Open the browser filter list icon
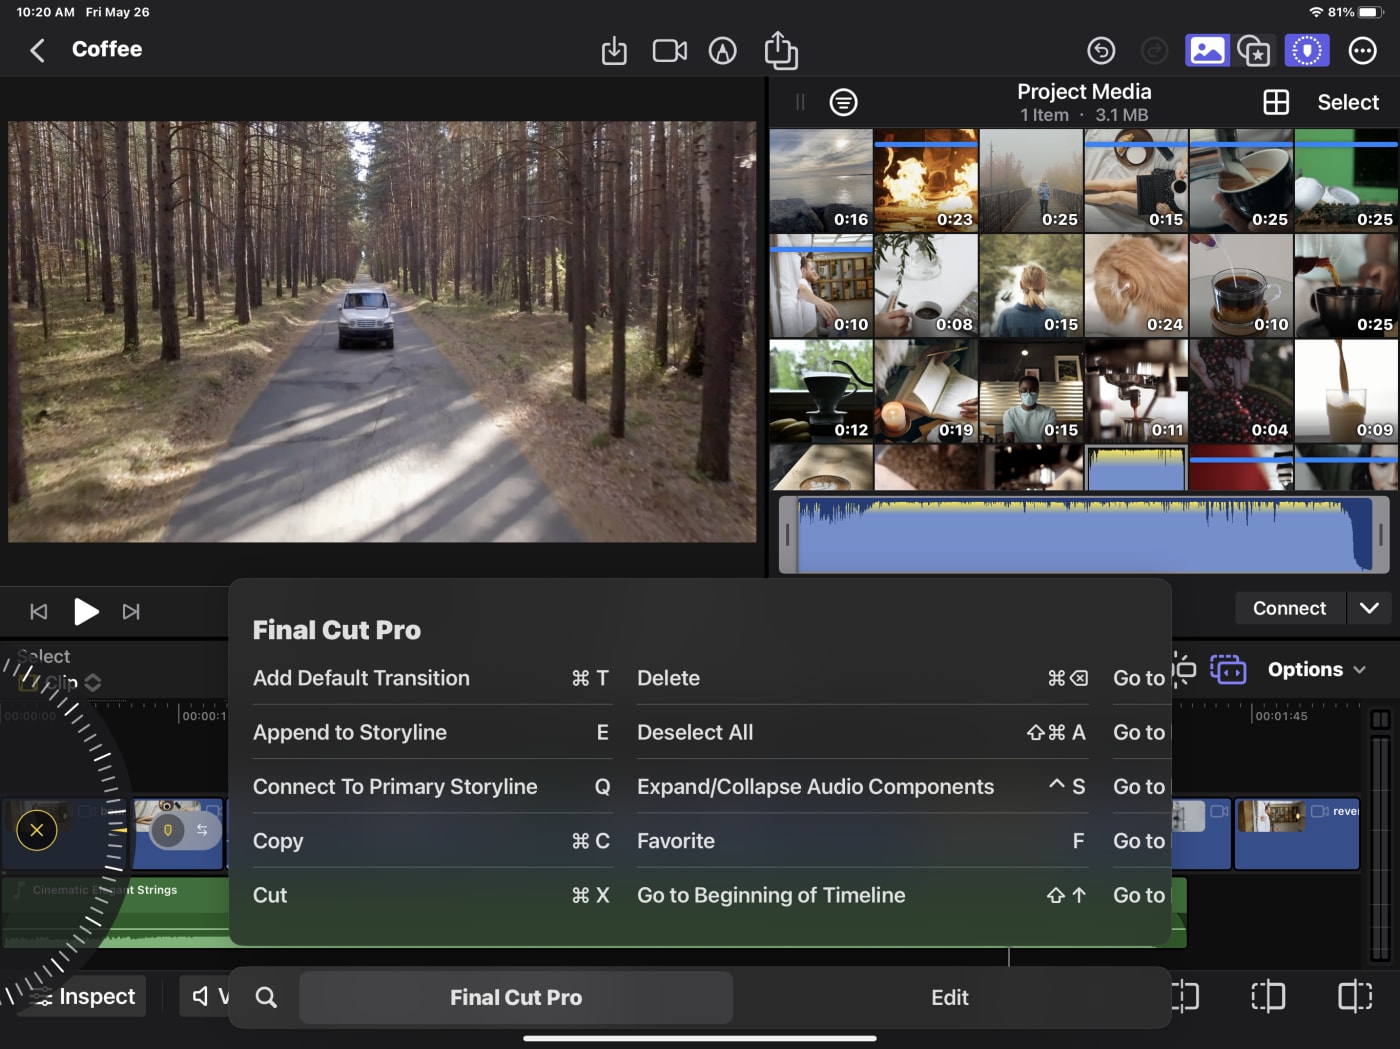Viewport: 1400px width, 1049px height. point(843,102)
